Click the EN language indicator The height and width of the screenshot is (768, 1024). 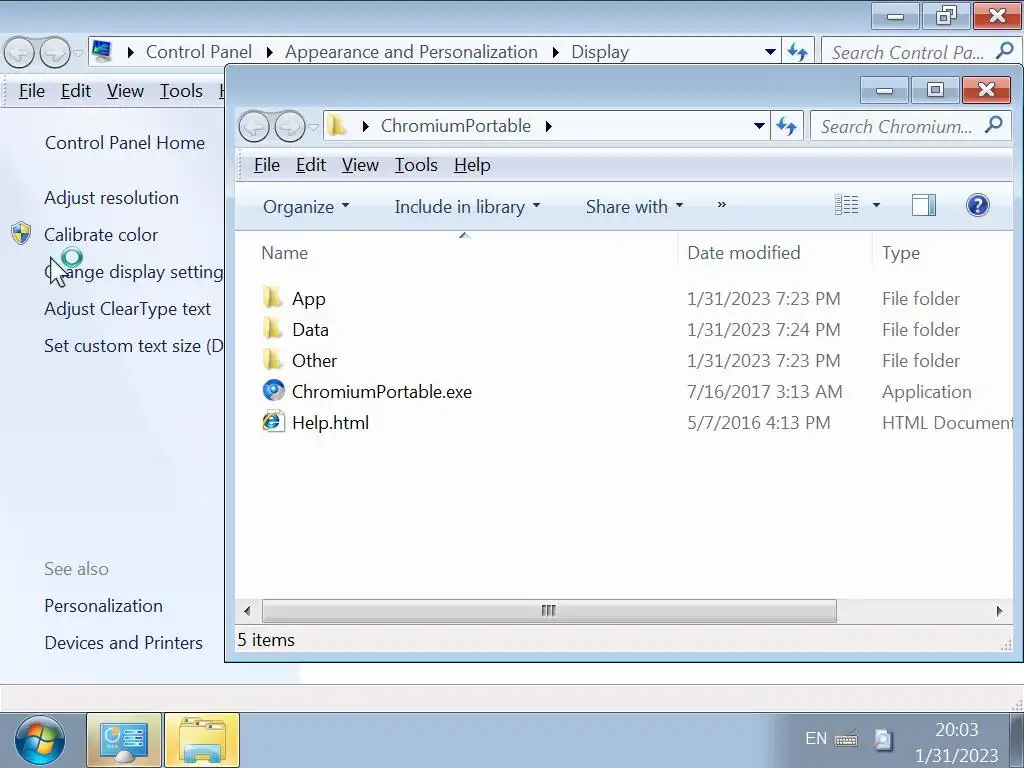[x=816, y=739]
